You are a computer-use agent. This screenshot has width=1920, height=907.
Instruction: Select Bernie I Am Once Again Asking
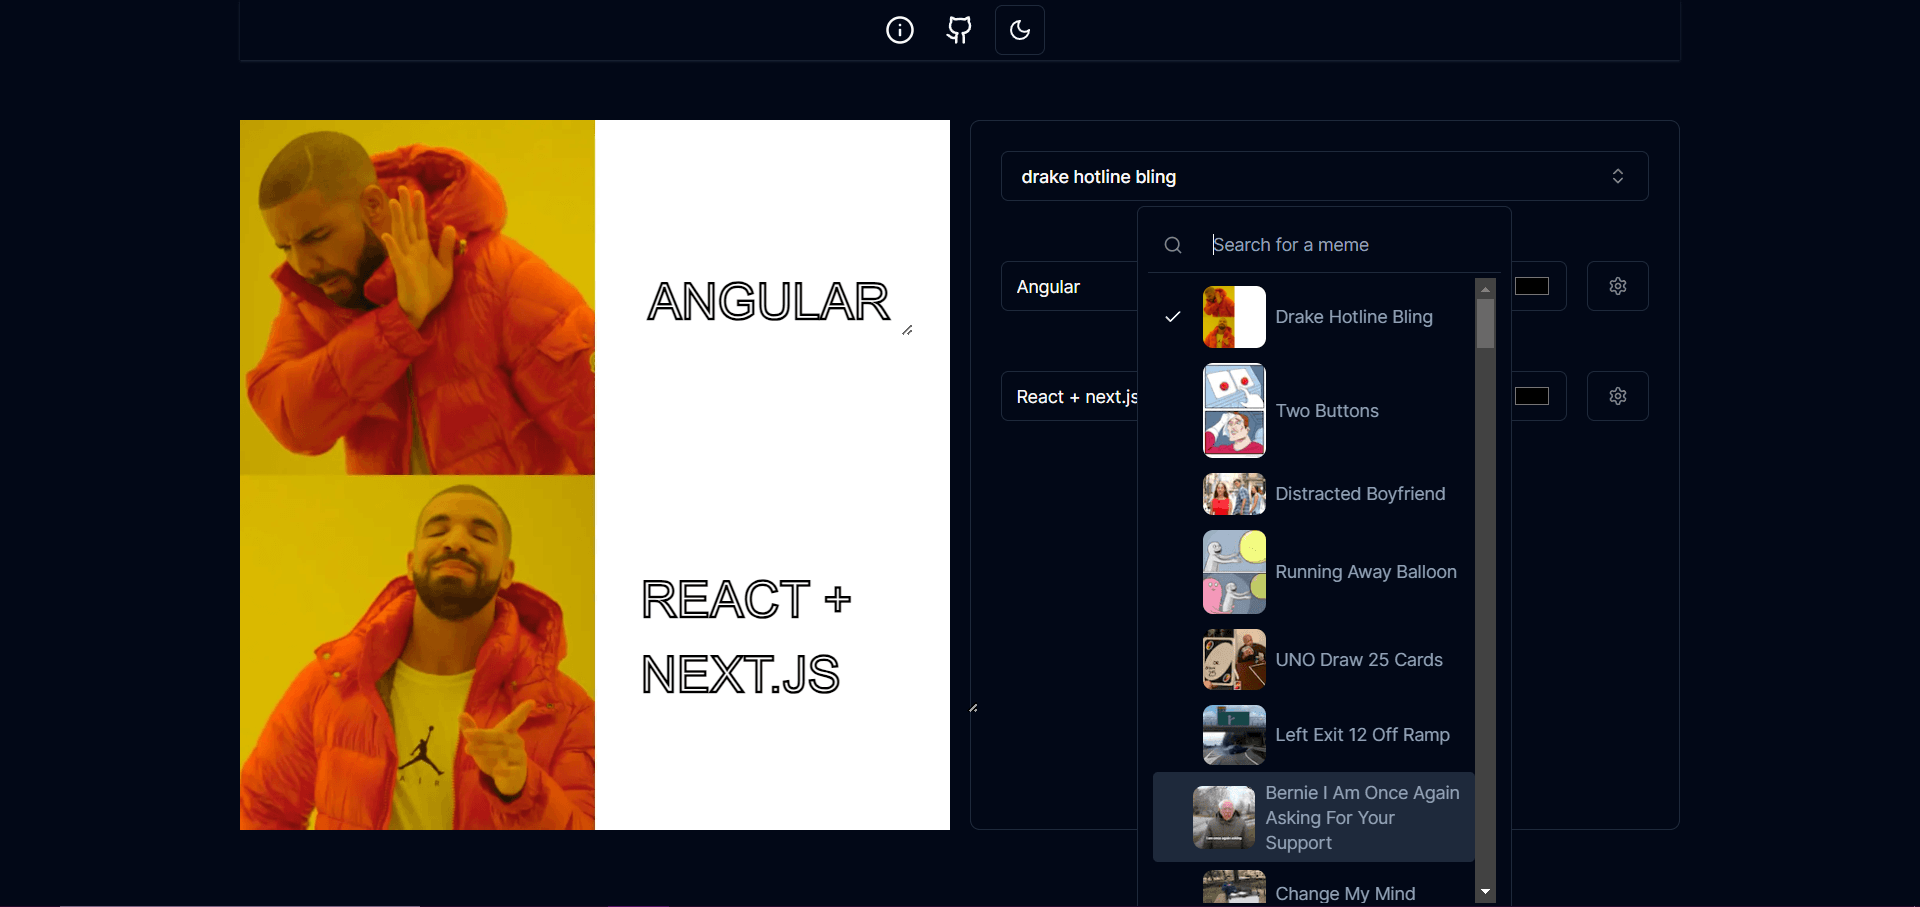point(1314,817)
